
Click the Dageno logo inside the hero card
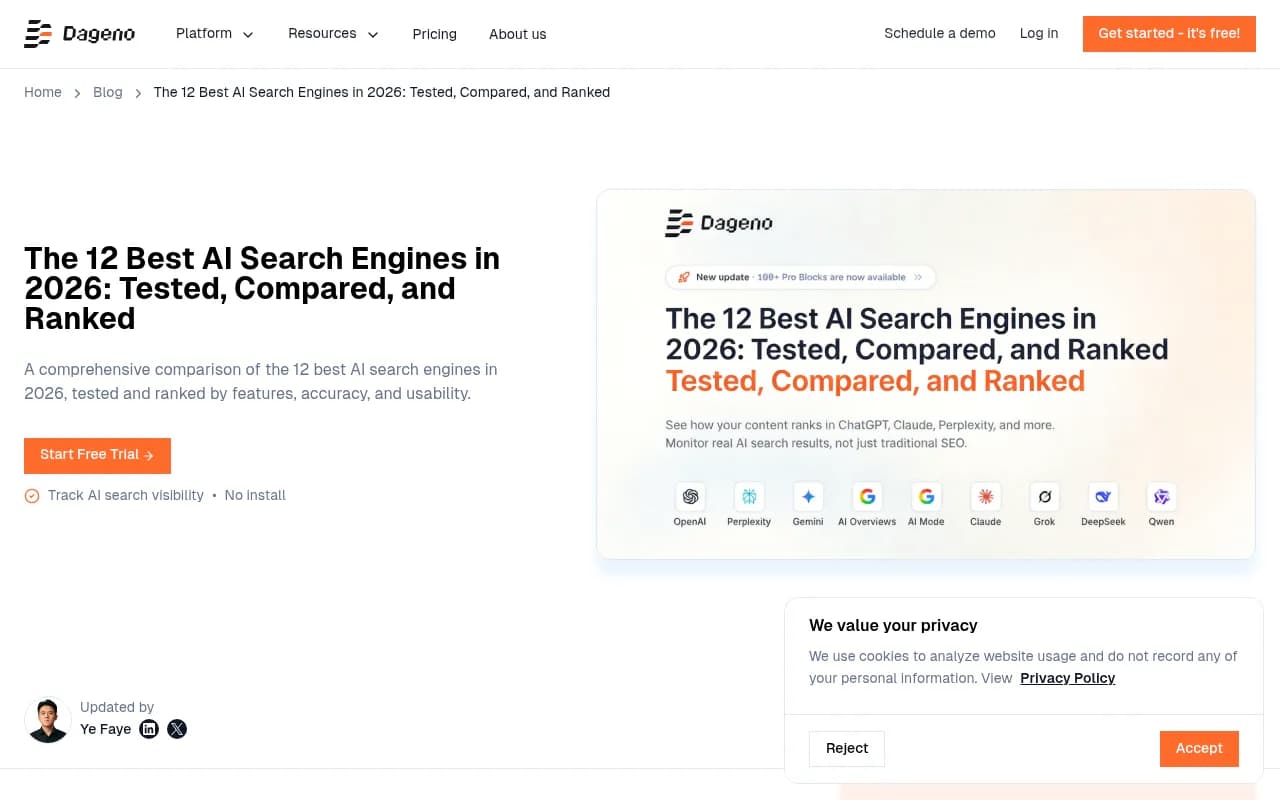719,223
